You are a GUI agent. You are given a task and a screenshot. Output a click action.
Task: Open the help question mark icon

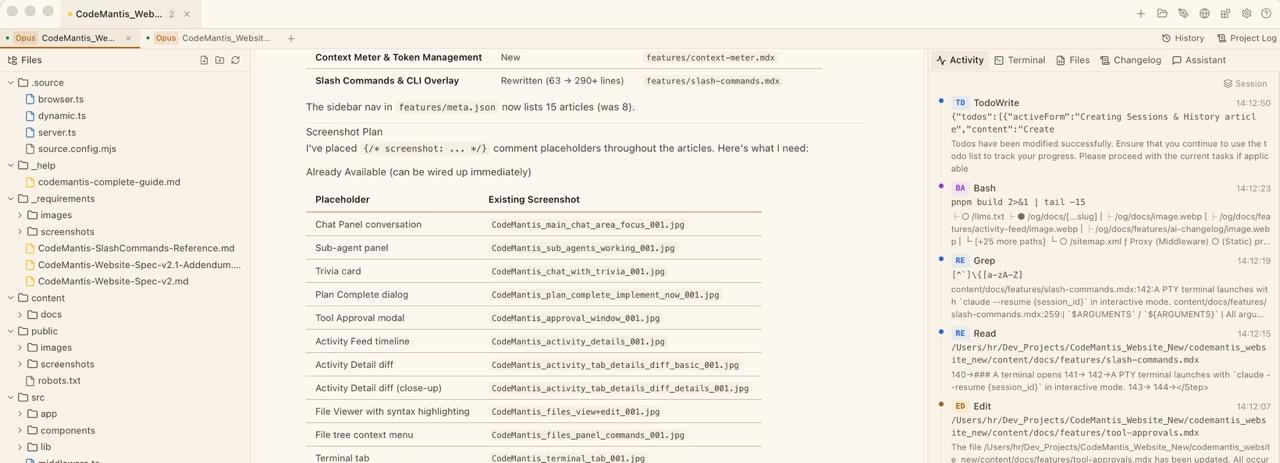[1266, 14]
